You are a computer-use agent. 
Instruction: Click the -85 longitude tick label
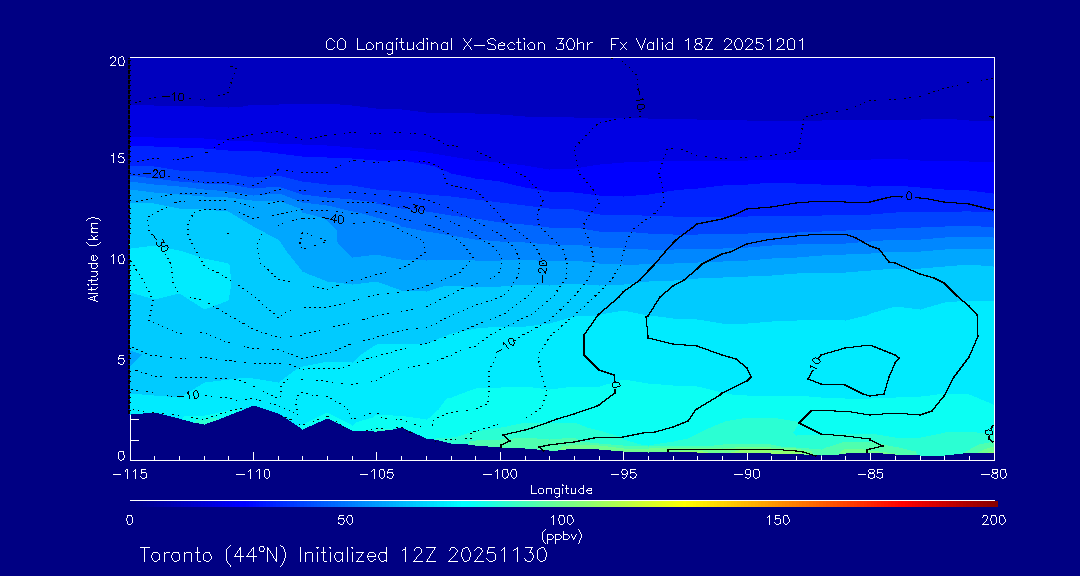(x=871, y=474)
